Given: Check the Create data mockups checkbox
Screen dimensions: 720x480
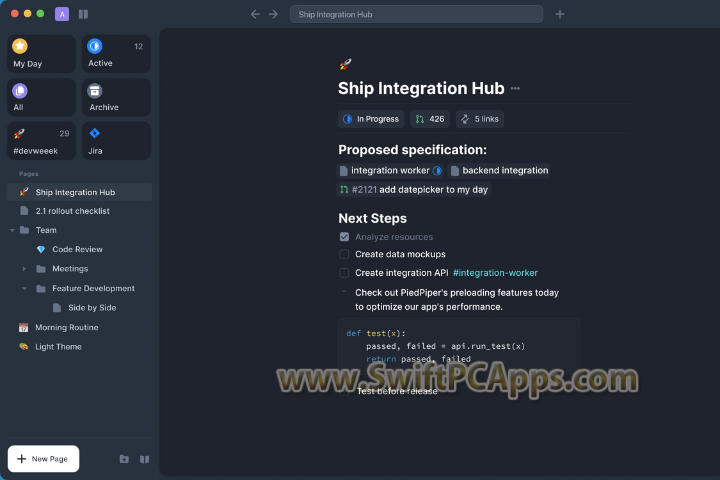Looking at the screenshot, I should [344, 254].
